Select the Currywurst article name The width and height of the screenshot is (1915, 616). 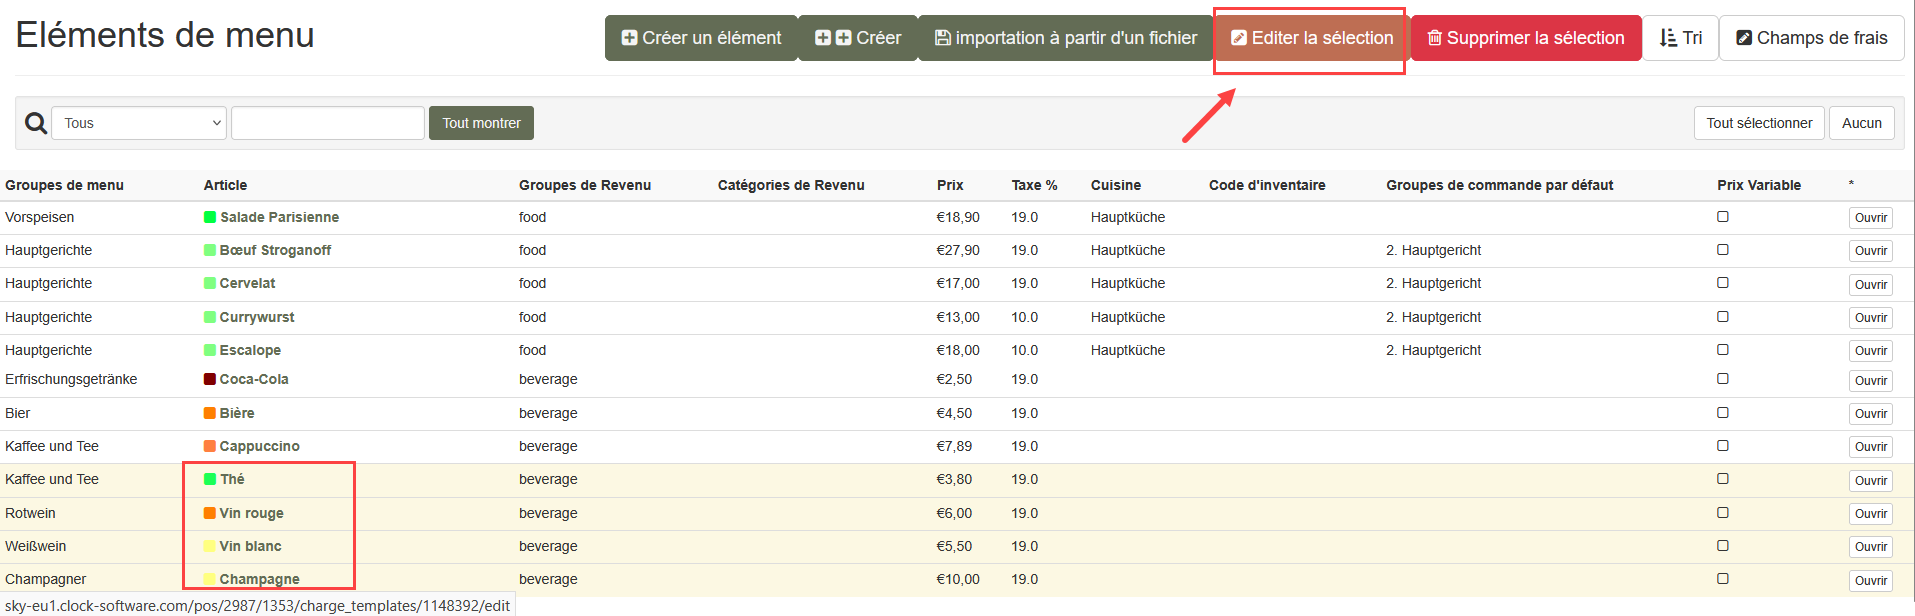point(257,317)
